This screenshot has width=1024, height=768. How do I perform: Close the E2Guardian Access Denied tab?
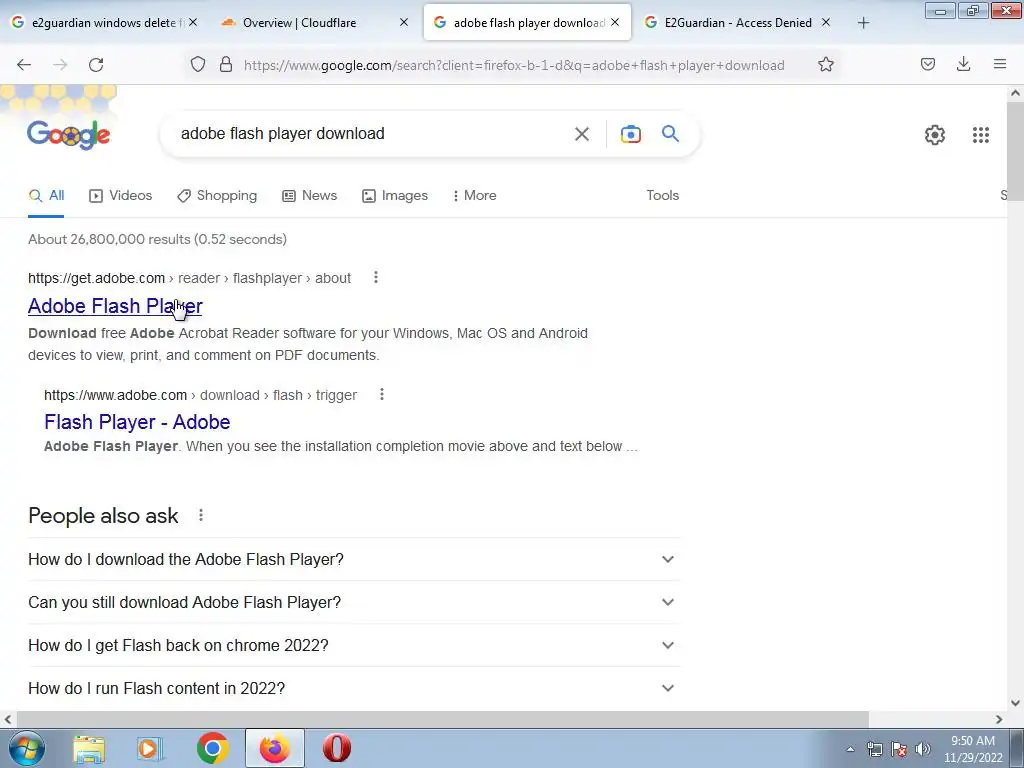[825, 23]
